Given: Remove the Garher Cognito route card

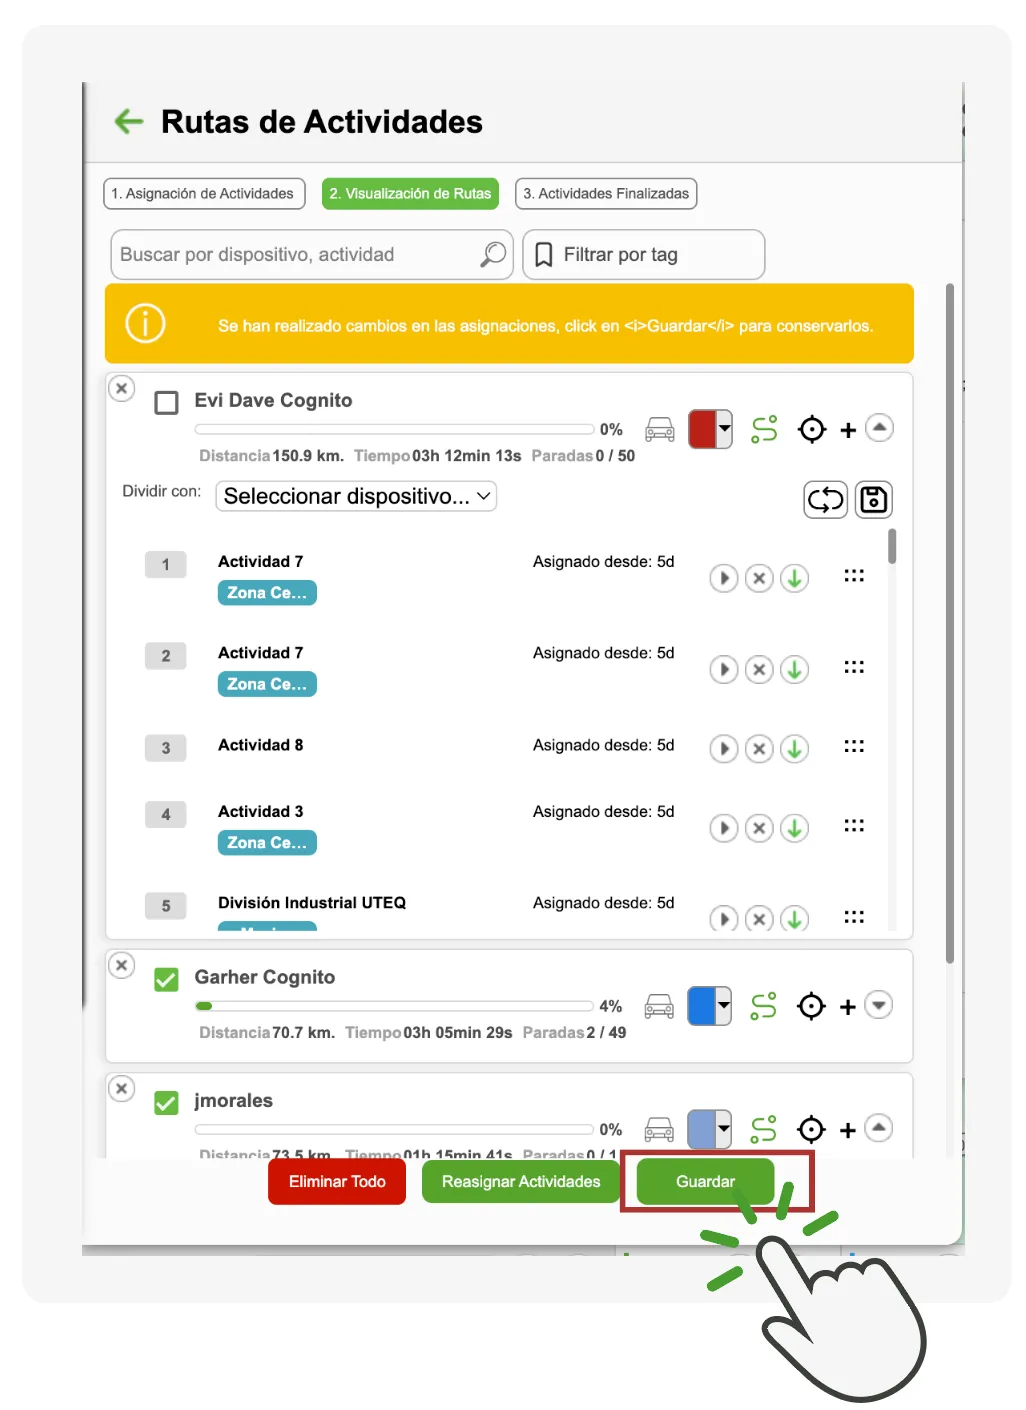Looking at the screenshot, I should 121,965.
